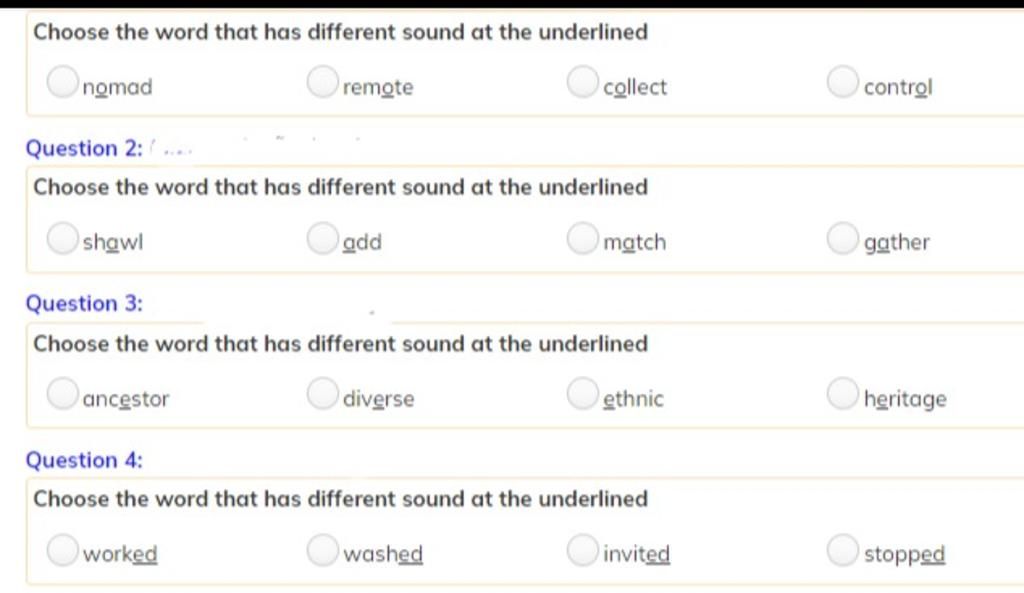The width and height of the screenshot is (1024, 593).
Task: Pick the "match" answer choice
Action: (583, 238)
